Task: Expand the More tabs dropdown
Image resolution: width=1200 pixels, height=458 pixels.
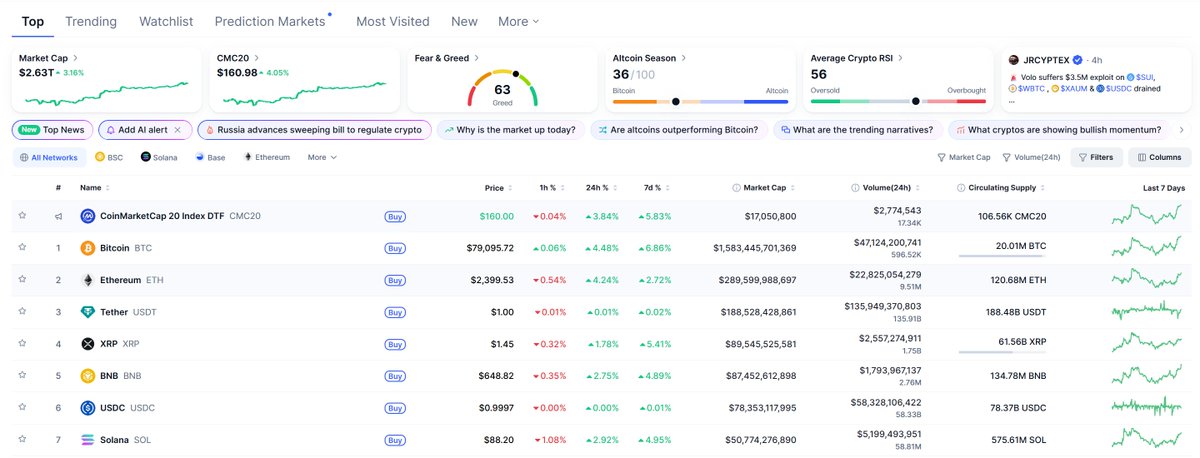Action: (x=518, y=21)
